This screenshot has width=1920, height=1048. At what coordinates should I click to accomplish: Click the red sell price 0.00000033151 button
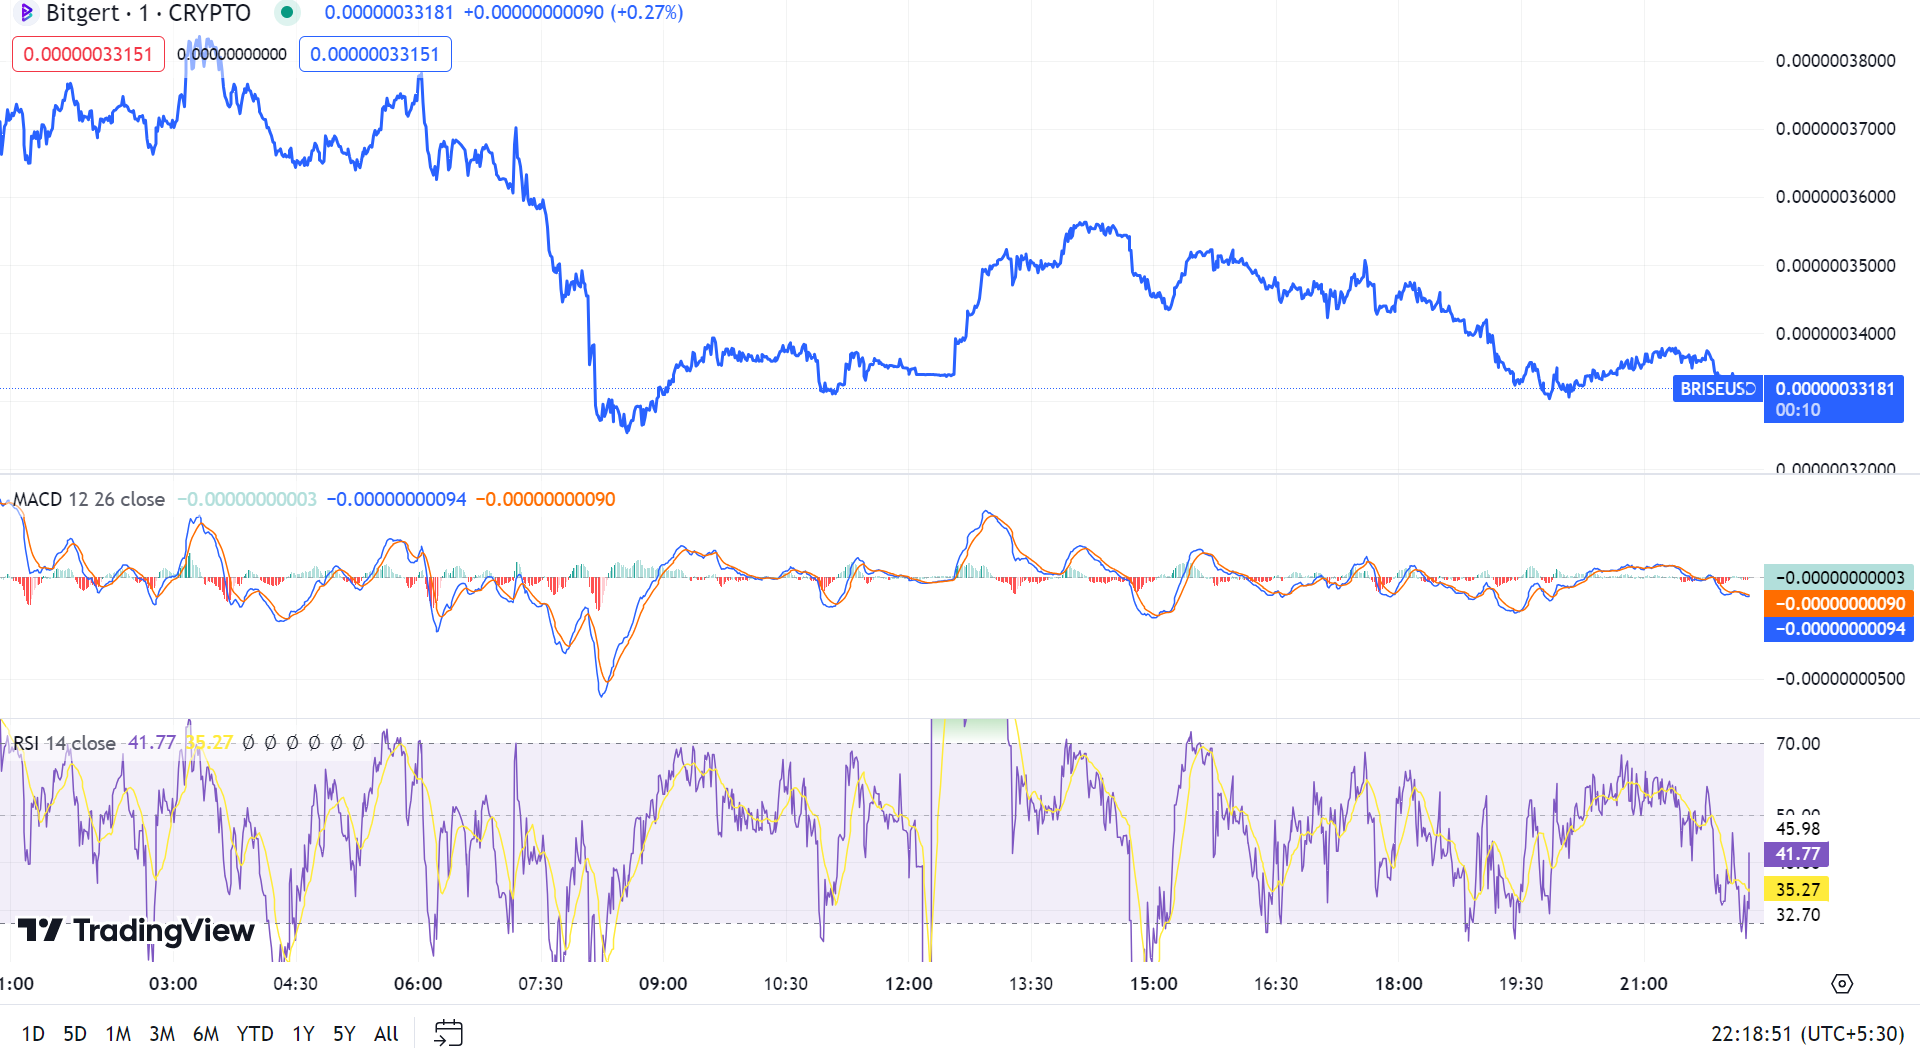click(x=88, y=54)
